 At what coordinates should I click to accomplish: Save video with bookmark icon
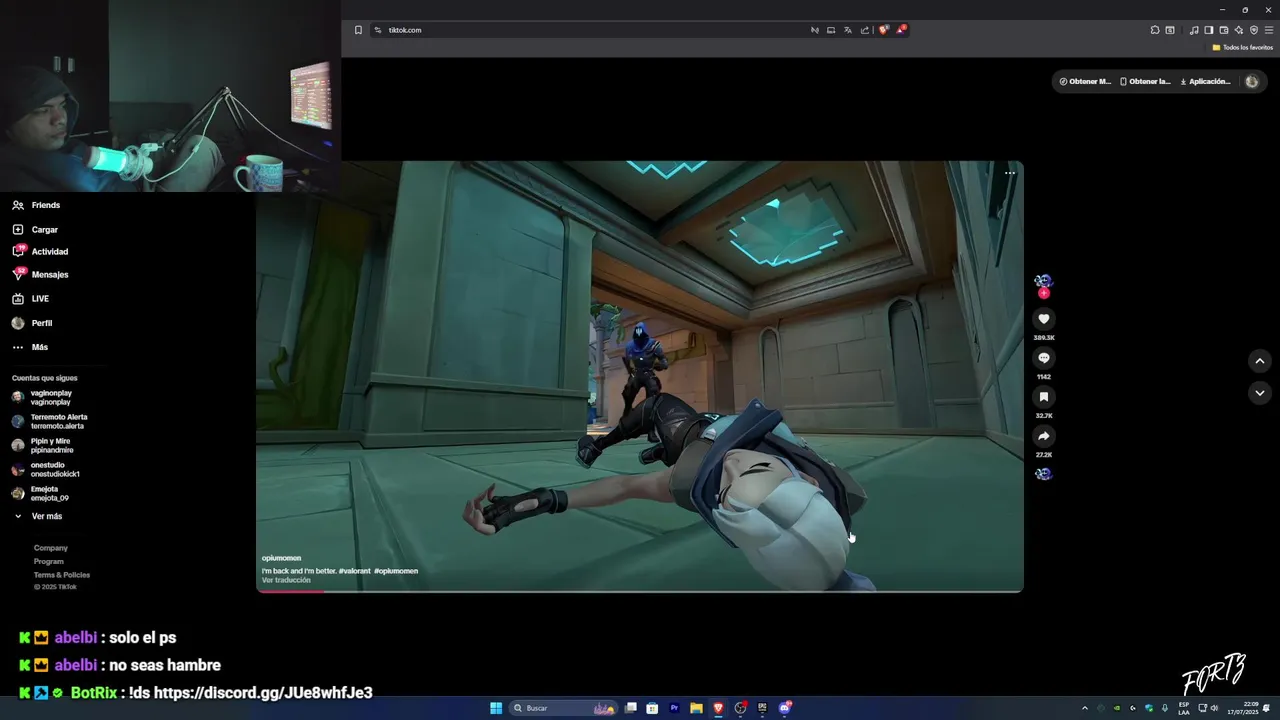pos(1043,397)
